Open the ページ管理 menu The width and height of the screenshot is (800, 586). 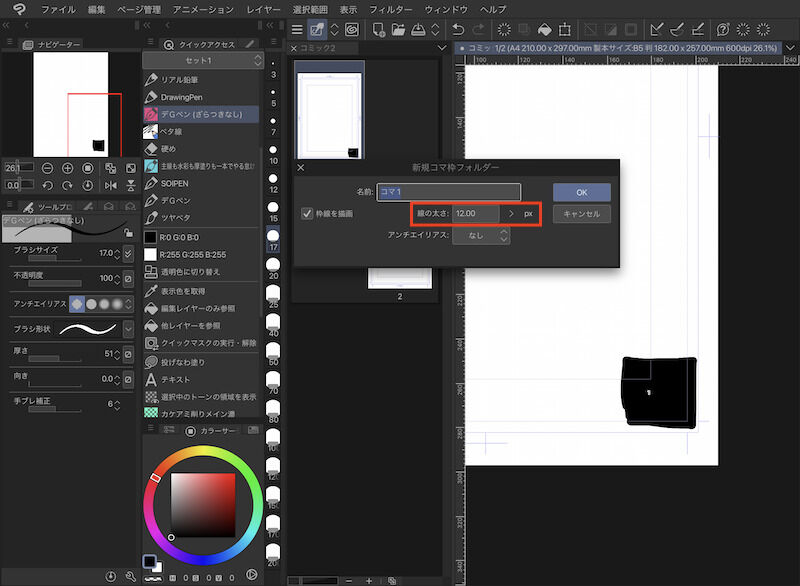139,9
